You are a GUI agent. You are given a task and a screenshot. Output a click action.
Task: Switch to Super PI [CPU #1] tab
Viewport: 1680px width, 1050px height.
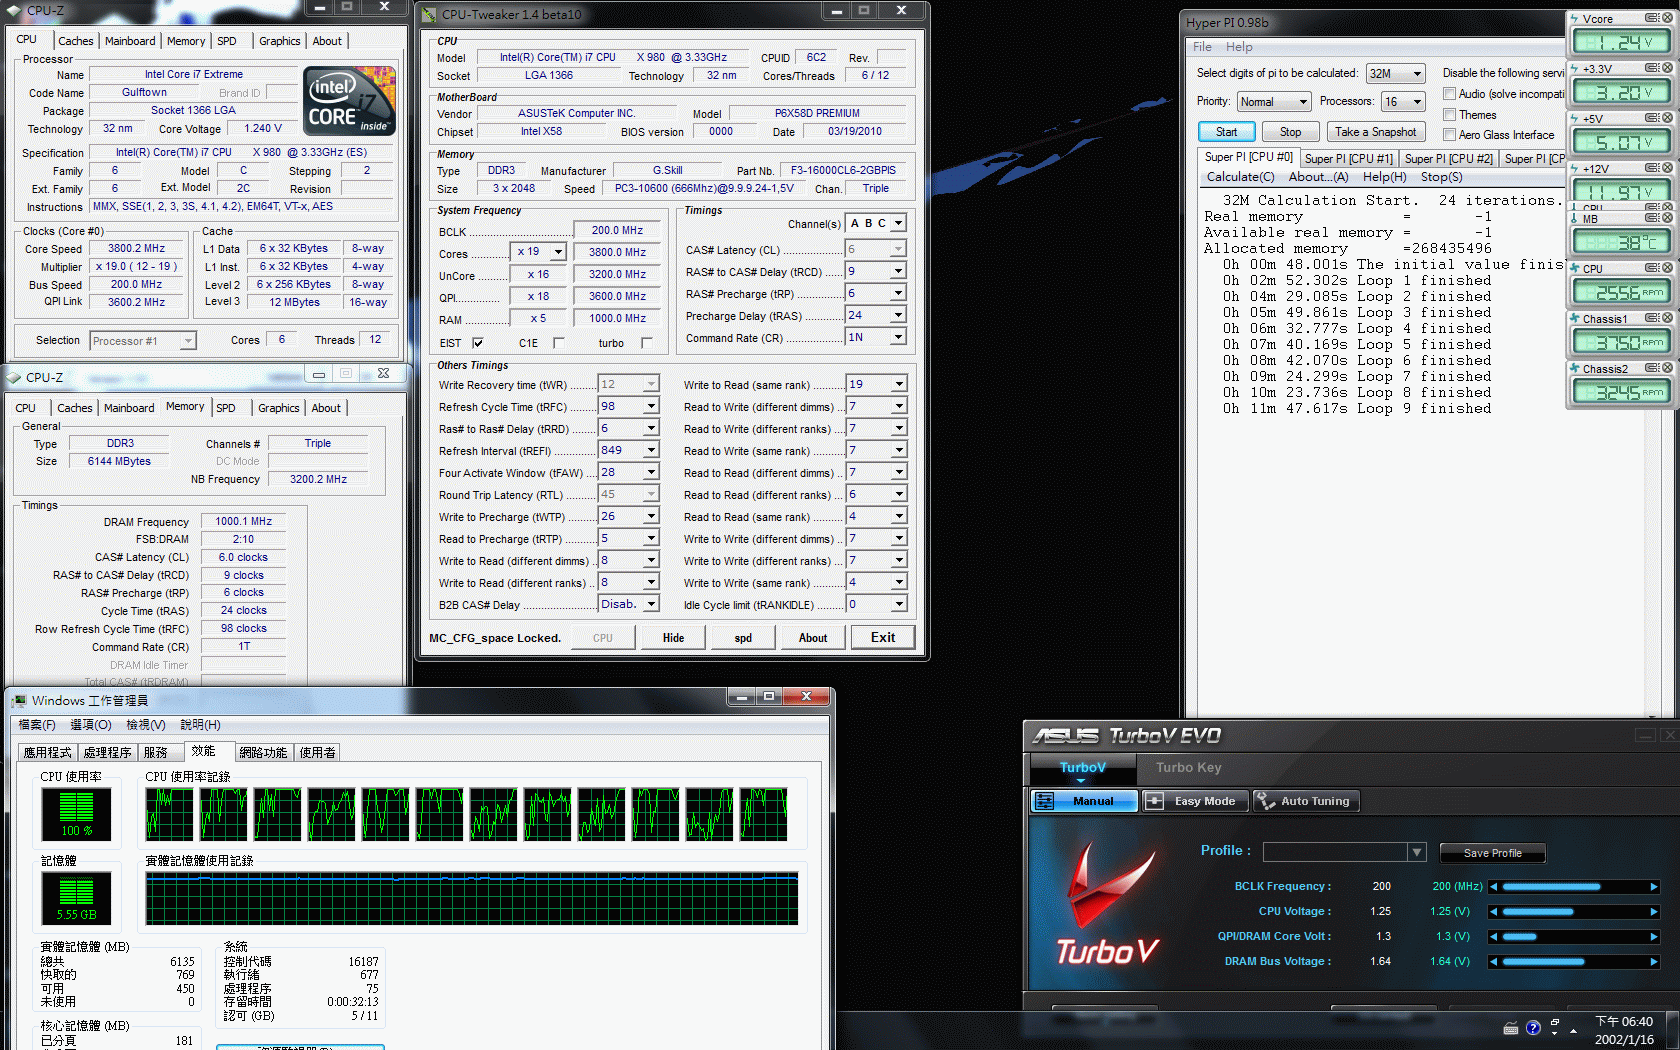point(1348,159)
